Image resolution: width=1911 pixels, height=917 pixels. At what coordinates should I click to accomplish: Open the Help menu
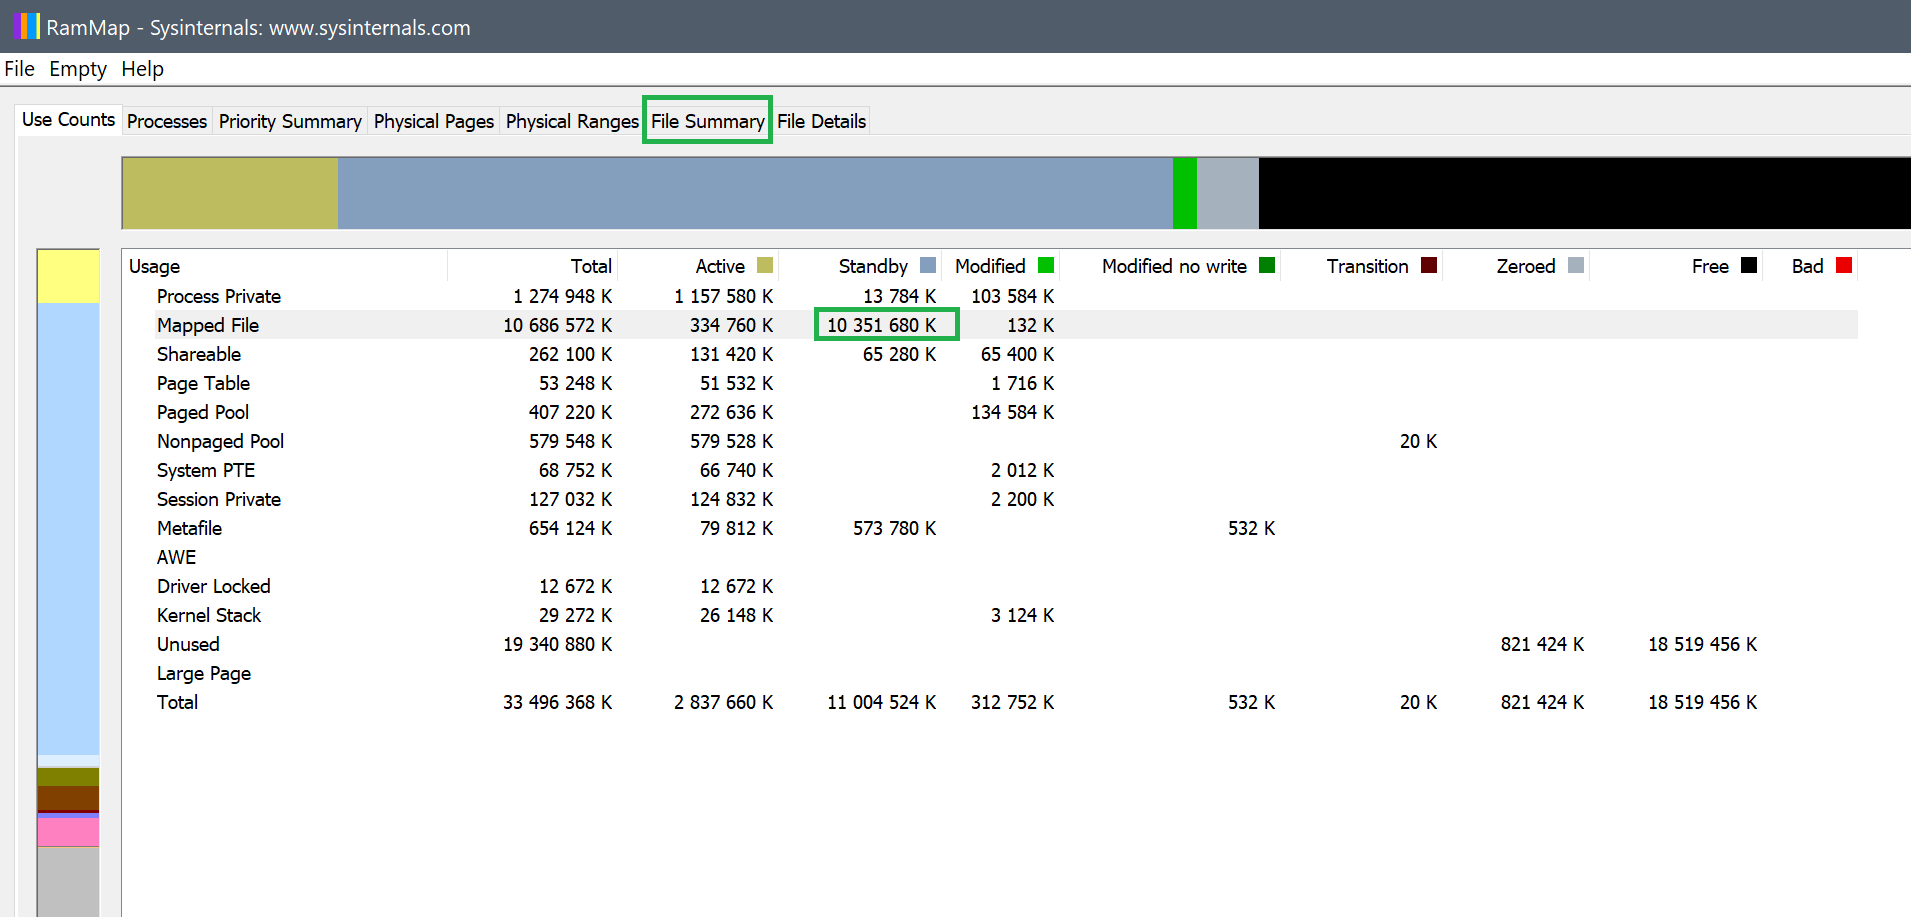142,69
